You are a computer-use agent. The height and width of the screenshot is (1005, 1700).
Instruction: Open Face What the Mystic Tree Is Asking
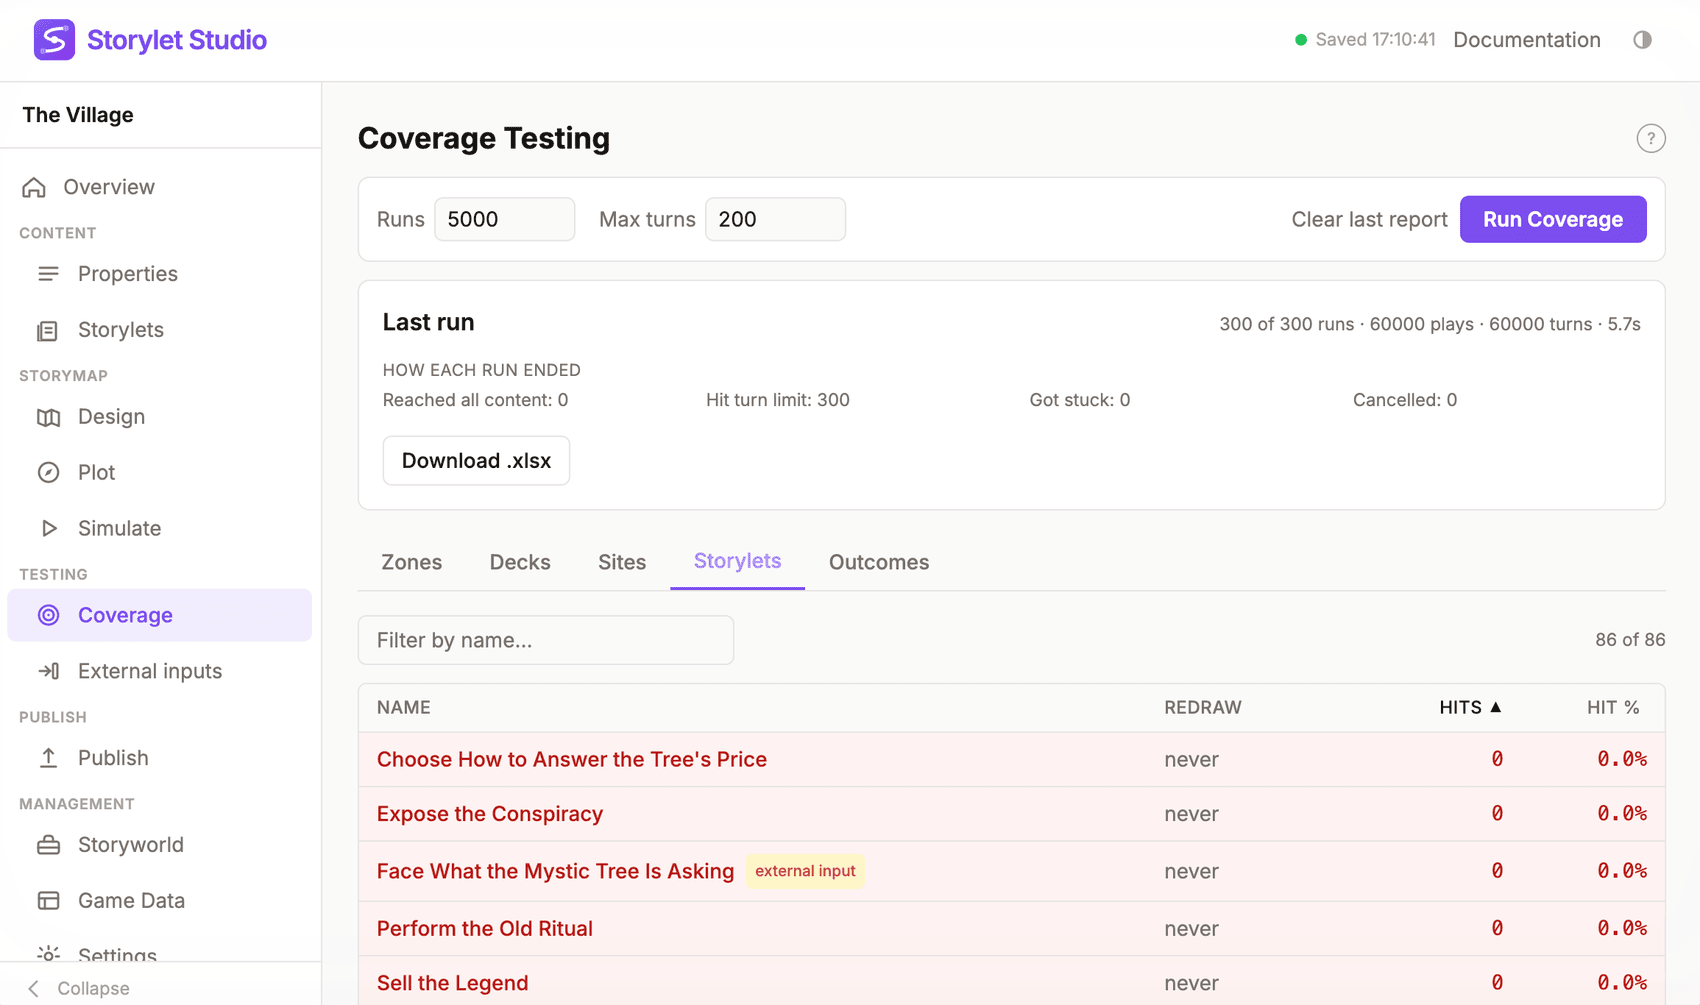pyautogui.click(x=1011, y=871)
